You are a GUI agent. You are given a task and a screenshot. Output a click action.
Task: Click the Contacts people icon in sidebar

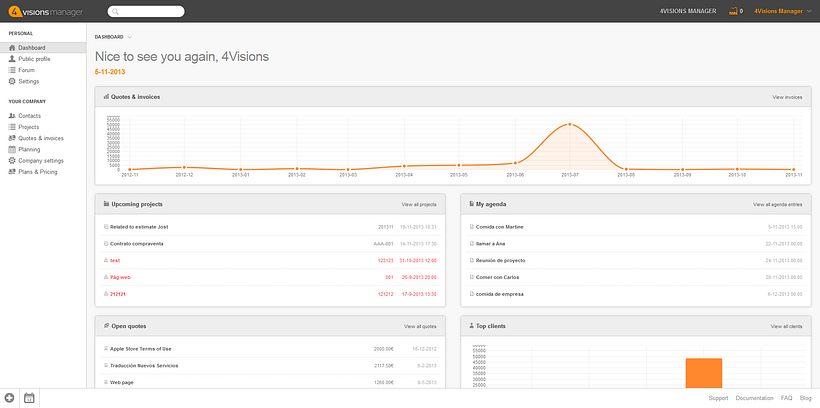[x=11, y=116]
